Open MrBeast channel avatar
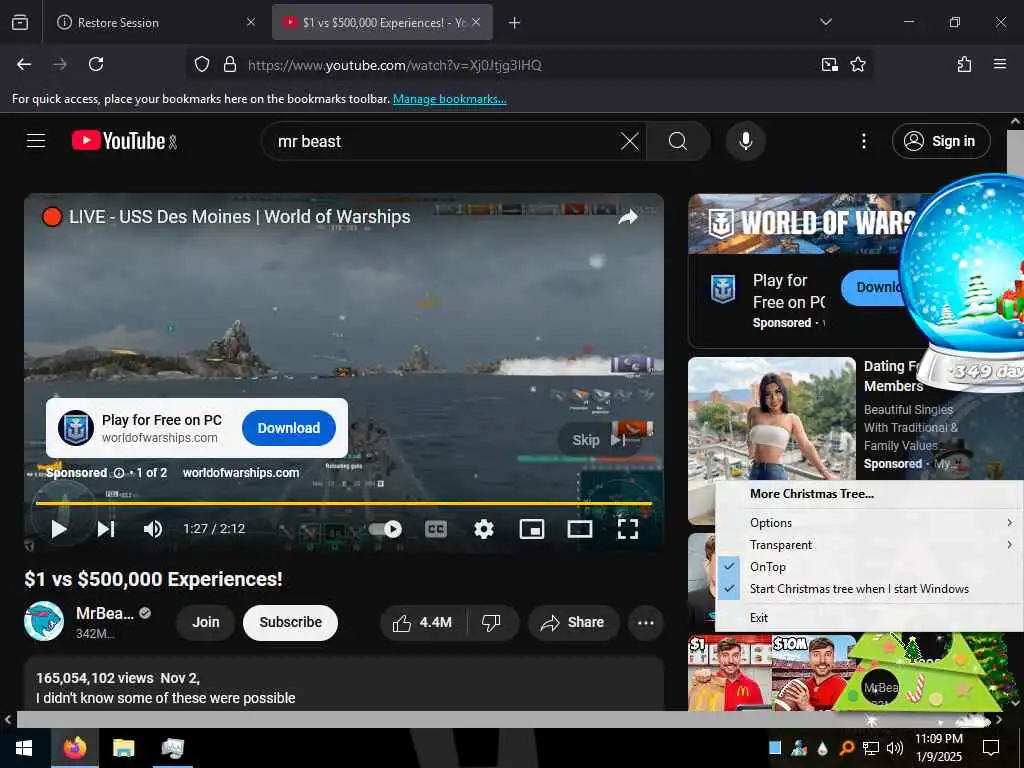This screenshot has height=768, width=1024. click(44, 621)
